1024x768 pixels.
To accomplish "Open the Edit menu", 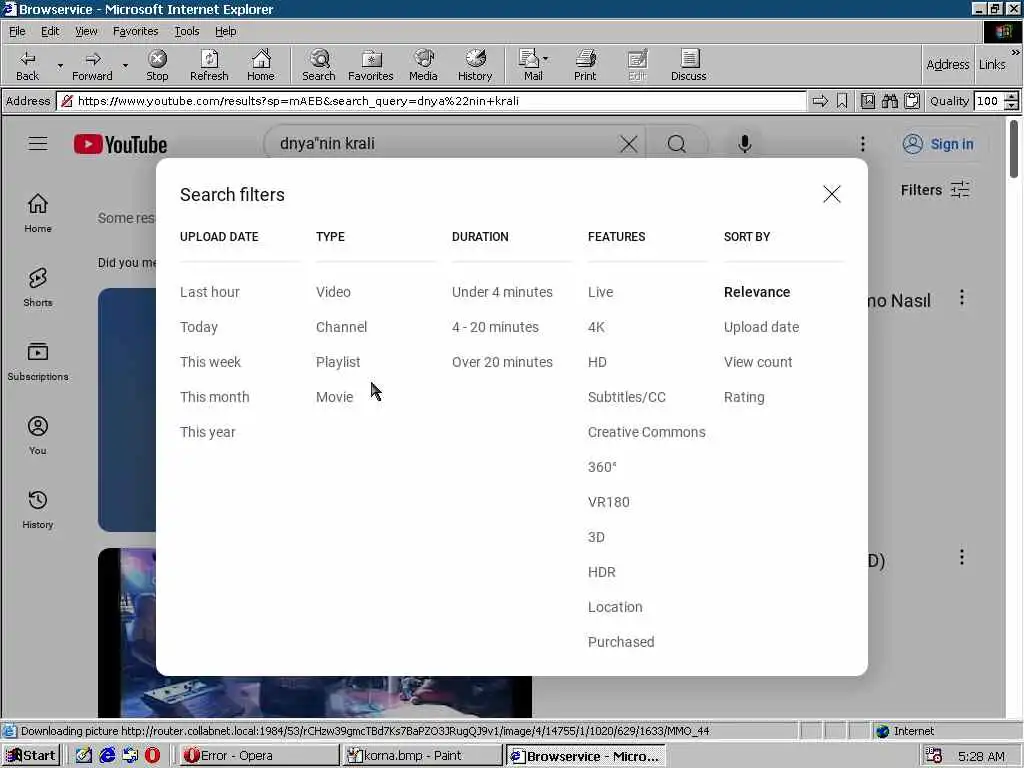I will coord(50,31).
